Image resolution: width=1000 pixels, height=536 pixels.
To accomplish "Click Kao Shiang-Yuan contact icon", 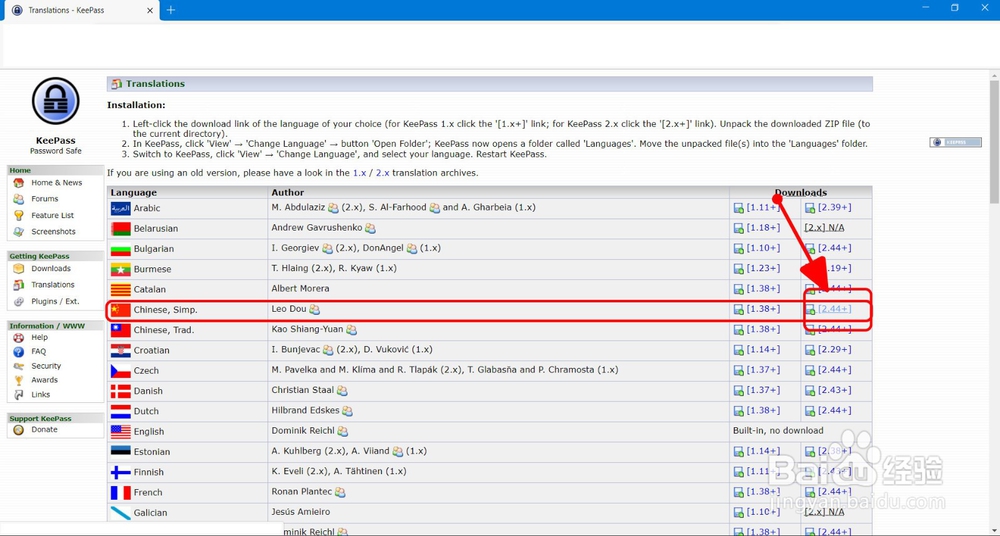I will tap(351, 330).
